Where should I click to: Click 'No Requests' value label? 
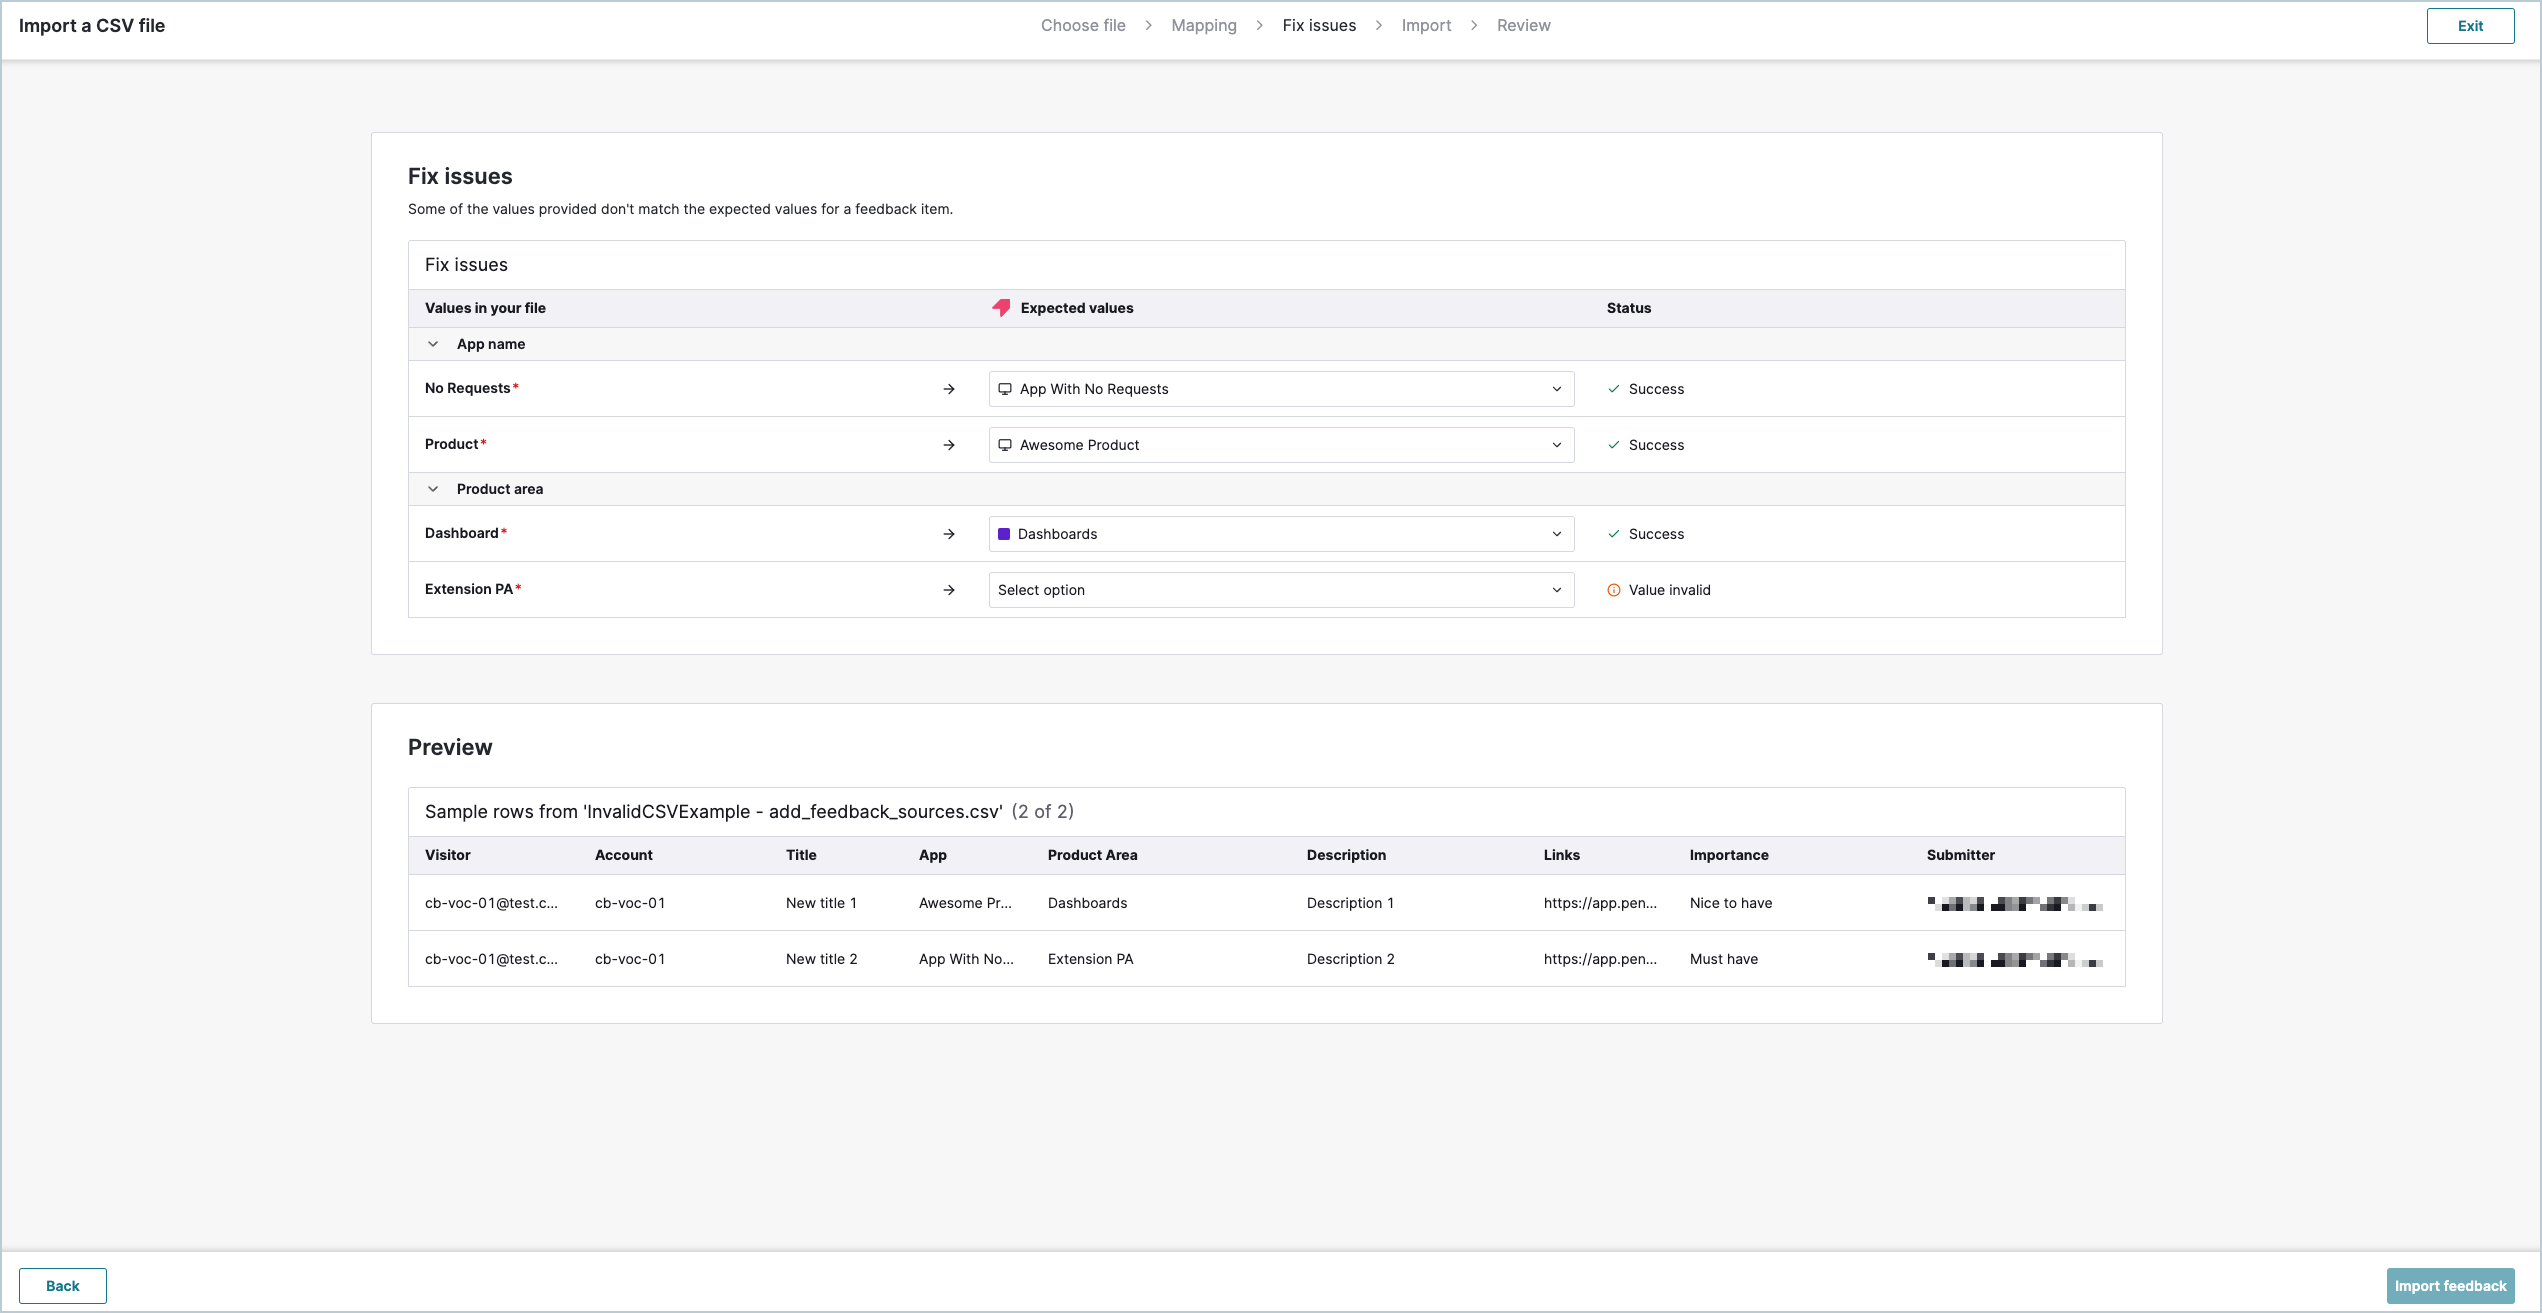point(467,388)
